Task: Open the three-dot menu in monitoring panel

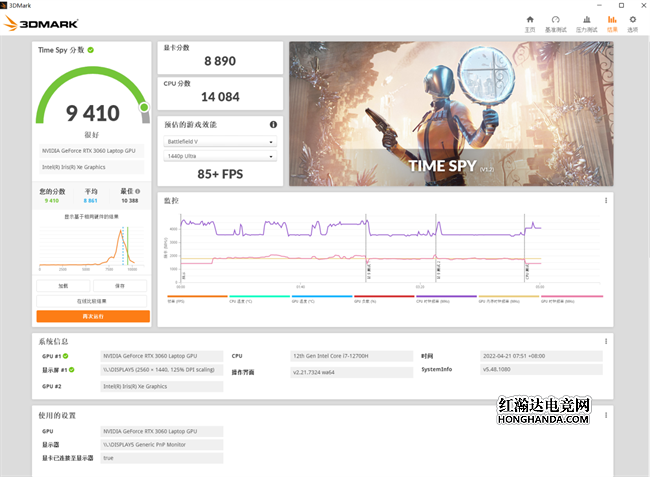Action: (x=606, y=201)
